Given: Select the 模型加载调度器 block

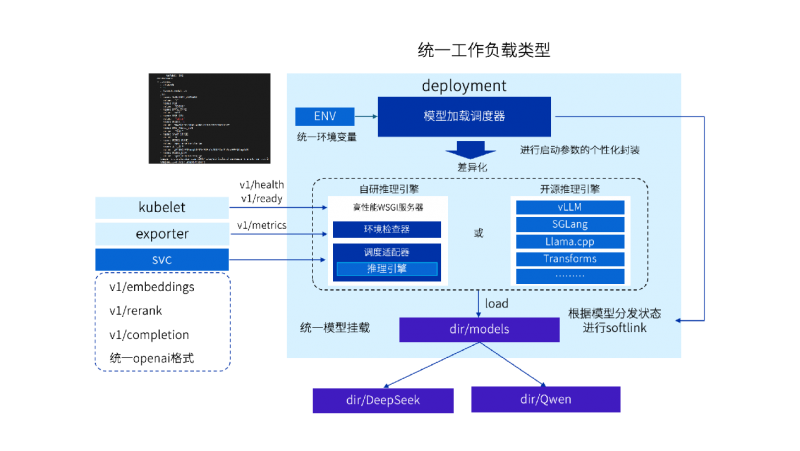Looking at the screenshot, I should [464, 116].
